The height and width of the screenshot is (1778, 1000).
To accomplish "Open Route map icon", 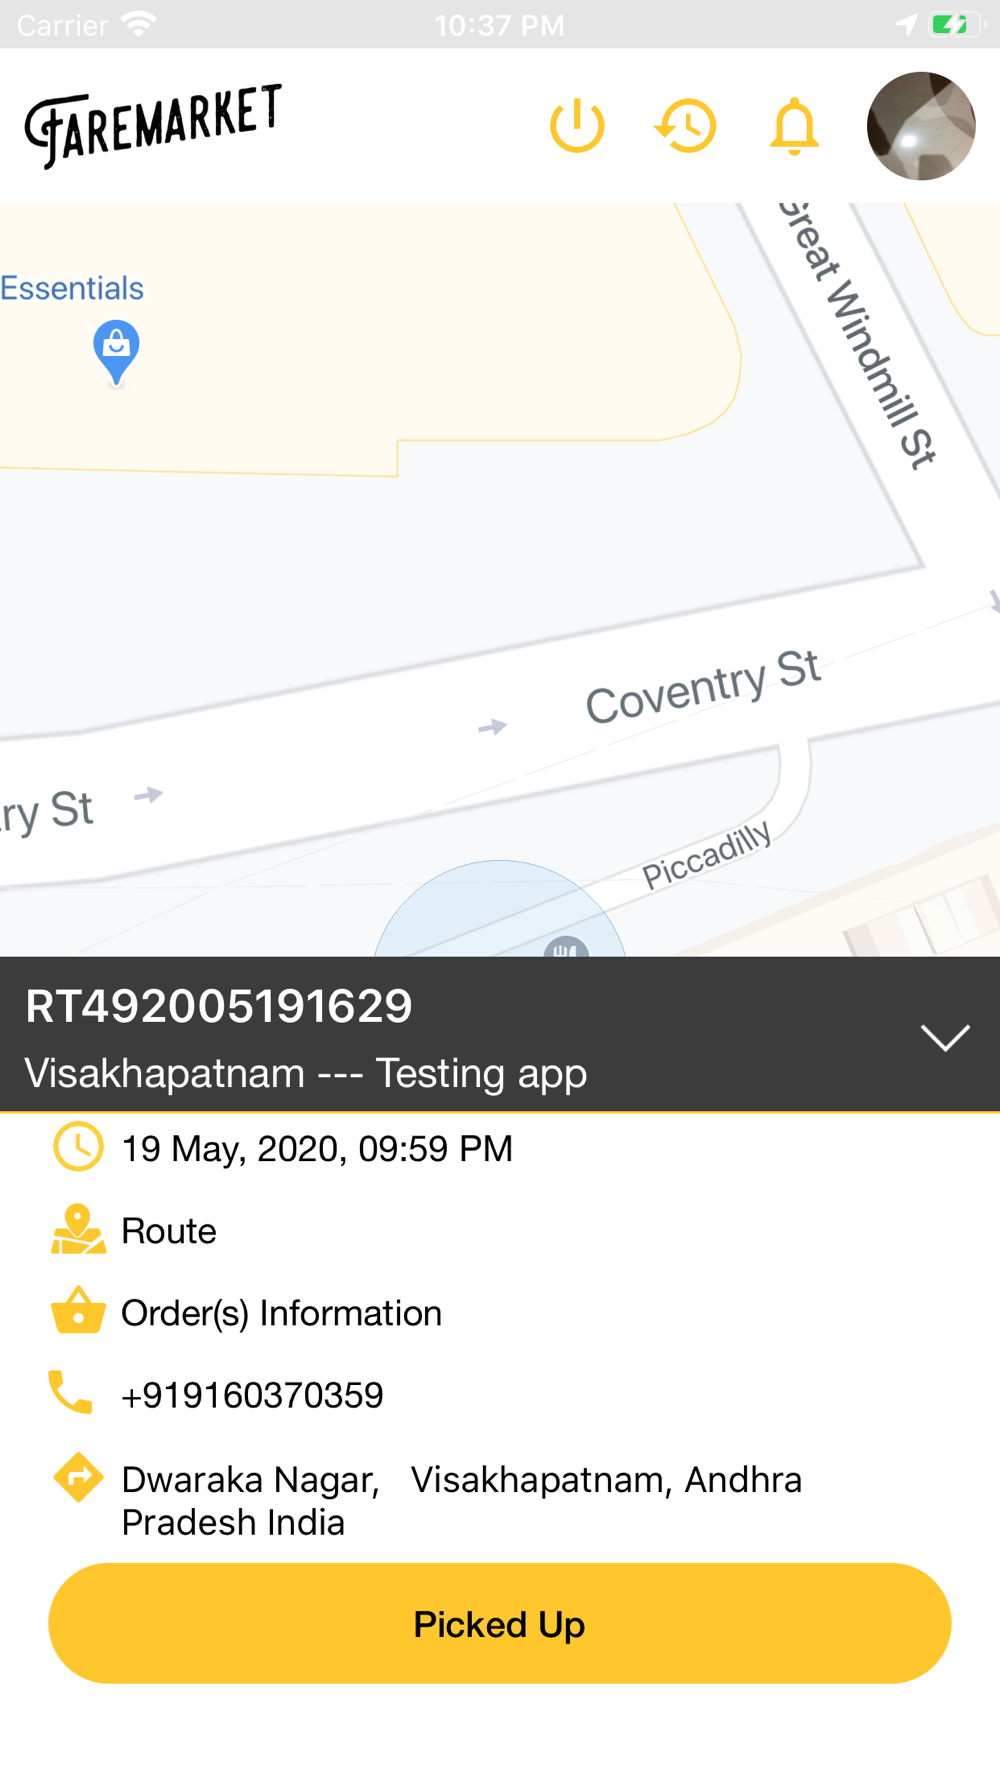I will 78,1229.
